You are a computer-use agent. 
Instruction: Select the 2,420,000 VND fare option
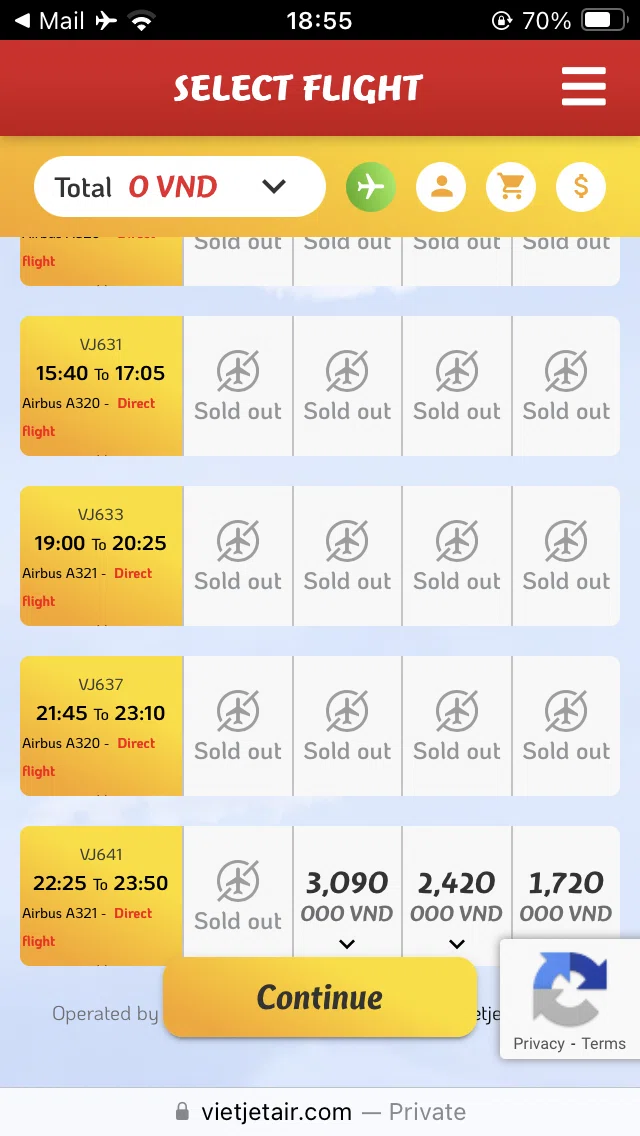(457, 895)
